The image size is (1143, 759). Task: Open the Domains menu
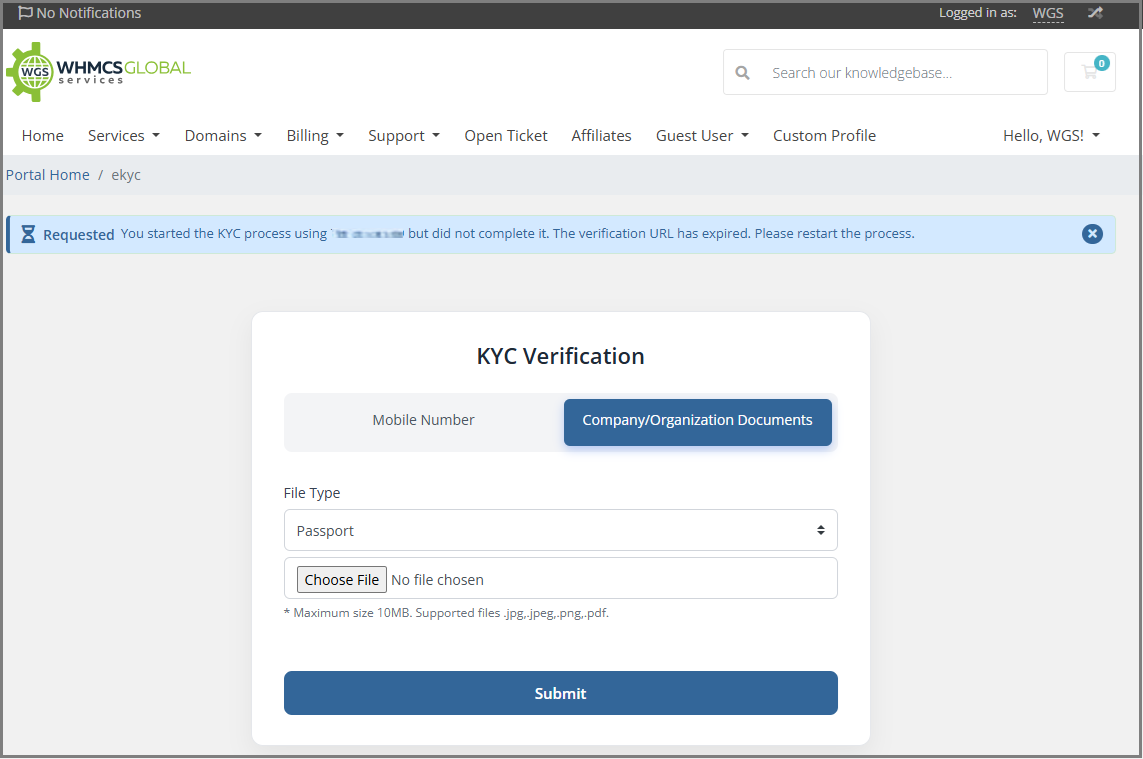point(223,136)
